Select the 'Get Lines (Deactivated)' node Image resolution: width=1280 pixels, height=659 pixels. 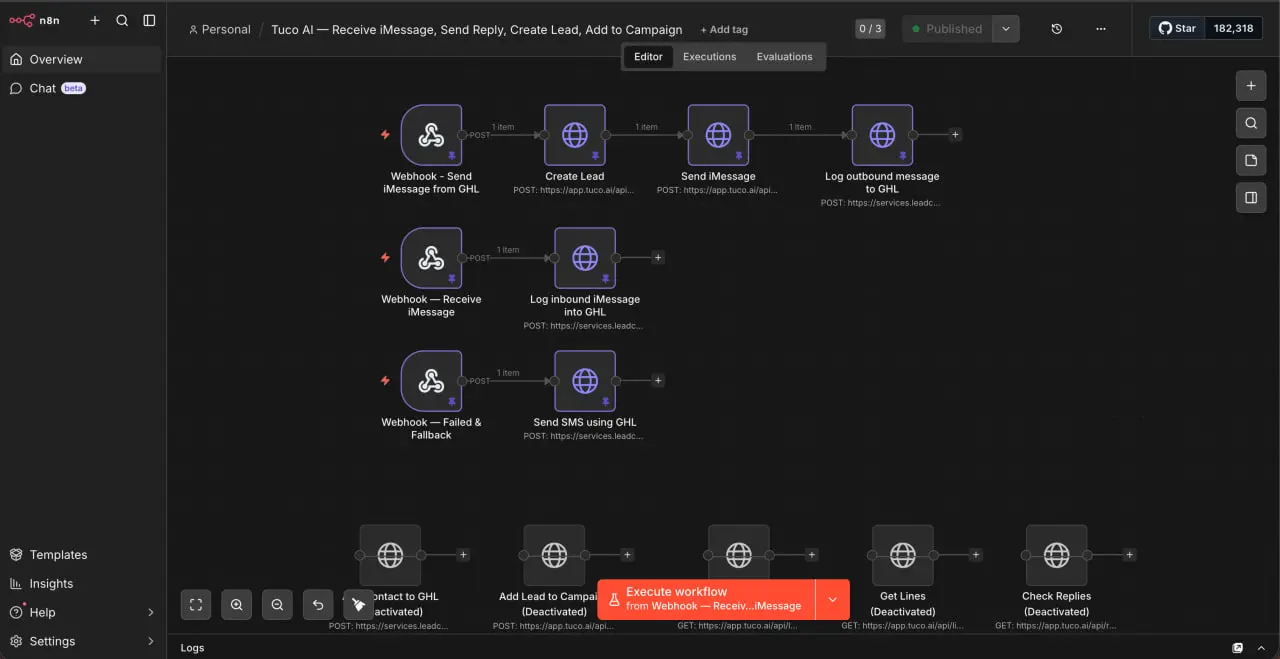click(x=903, y=555)
